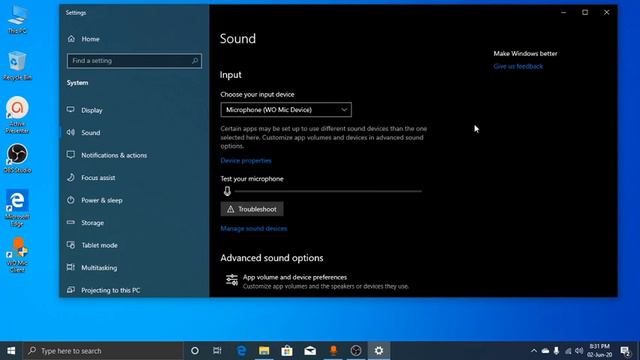This screenshot has height=360, width=640.
Task: Click the microphone tray icon
Action: point(556,351)
